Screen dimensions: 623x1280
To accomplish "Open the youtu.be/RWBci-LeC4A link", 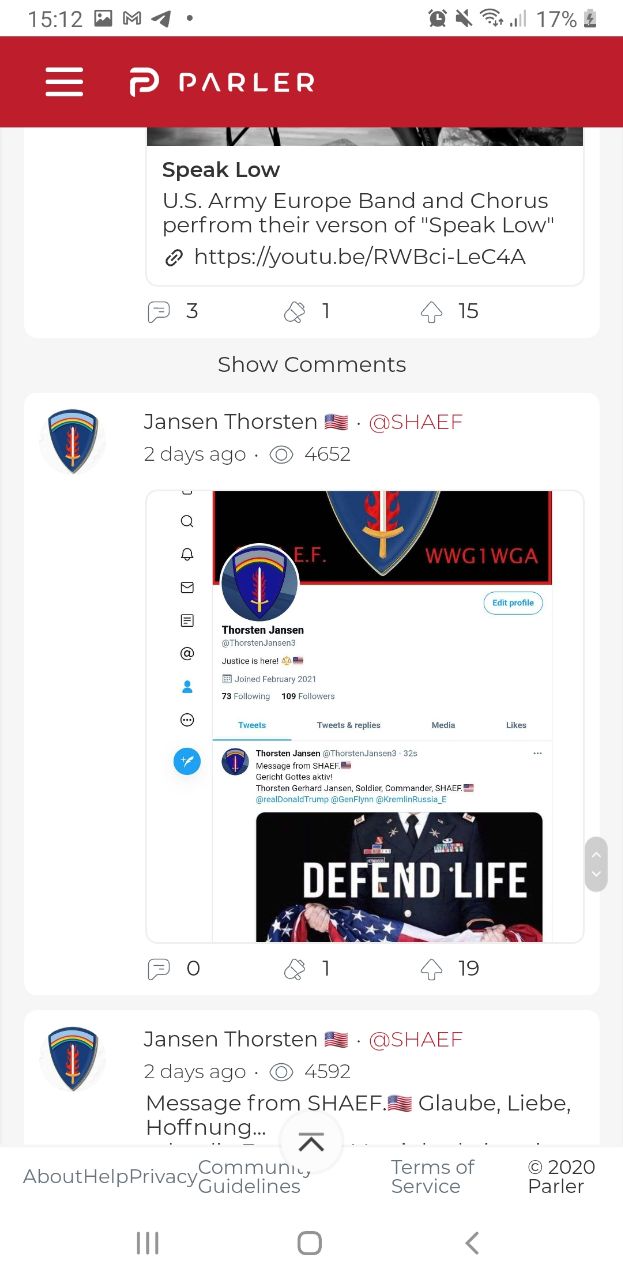I will (359, 257).
